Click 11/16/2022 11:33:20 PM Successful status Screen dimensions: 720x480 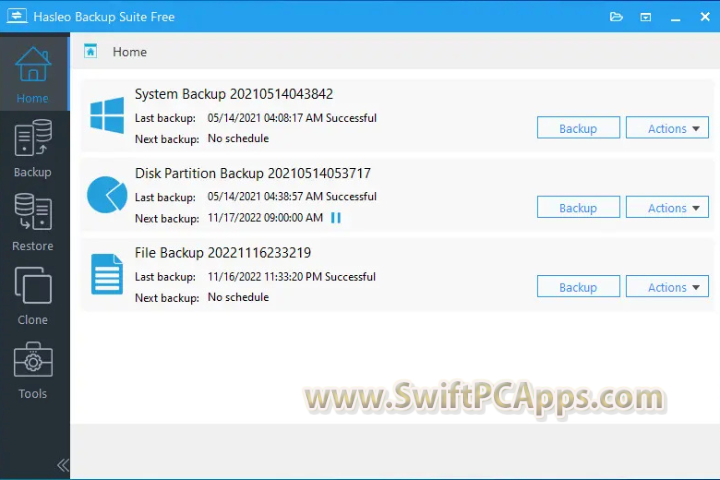click(292, 277)
